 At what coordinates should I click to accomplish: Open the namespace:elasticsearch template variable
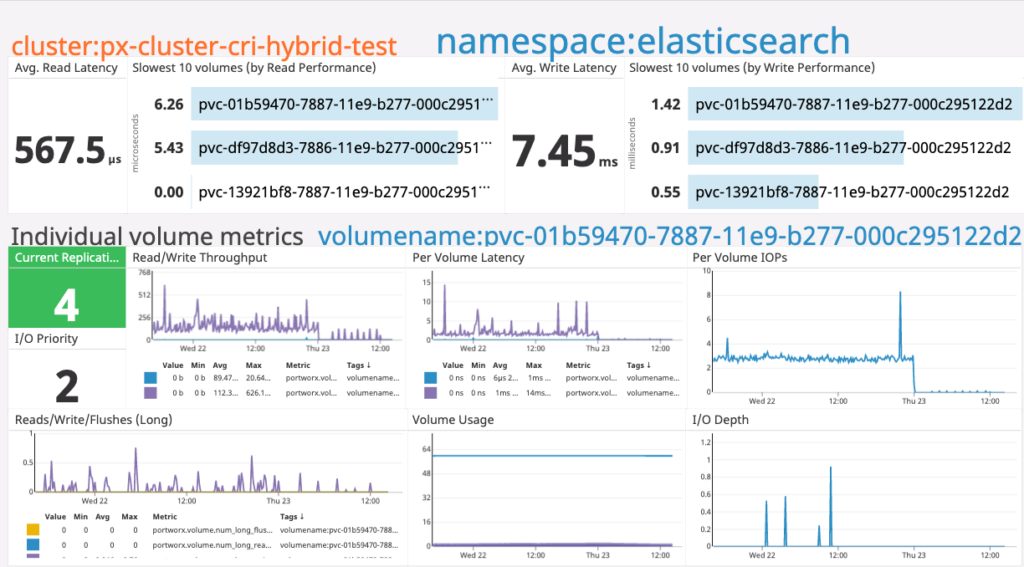642,42
